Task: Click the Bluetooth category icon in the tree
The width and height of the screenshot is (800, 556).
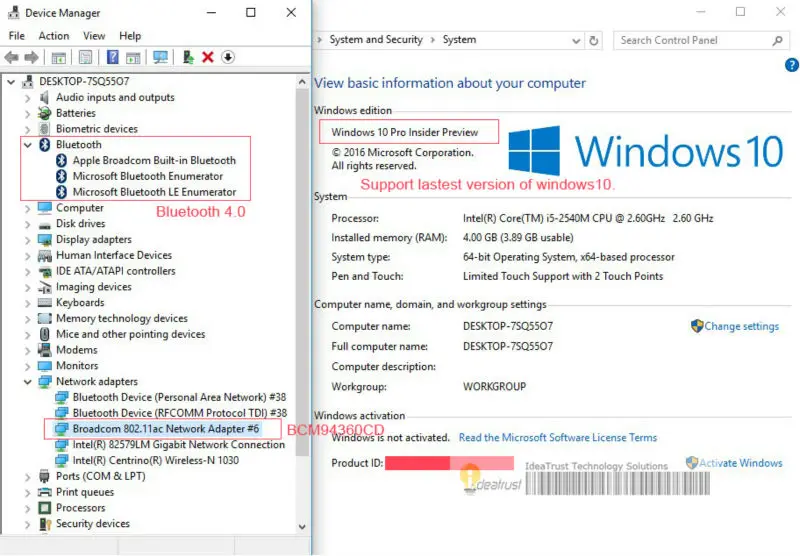Action: tap(45, 145)
